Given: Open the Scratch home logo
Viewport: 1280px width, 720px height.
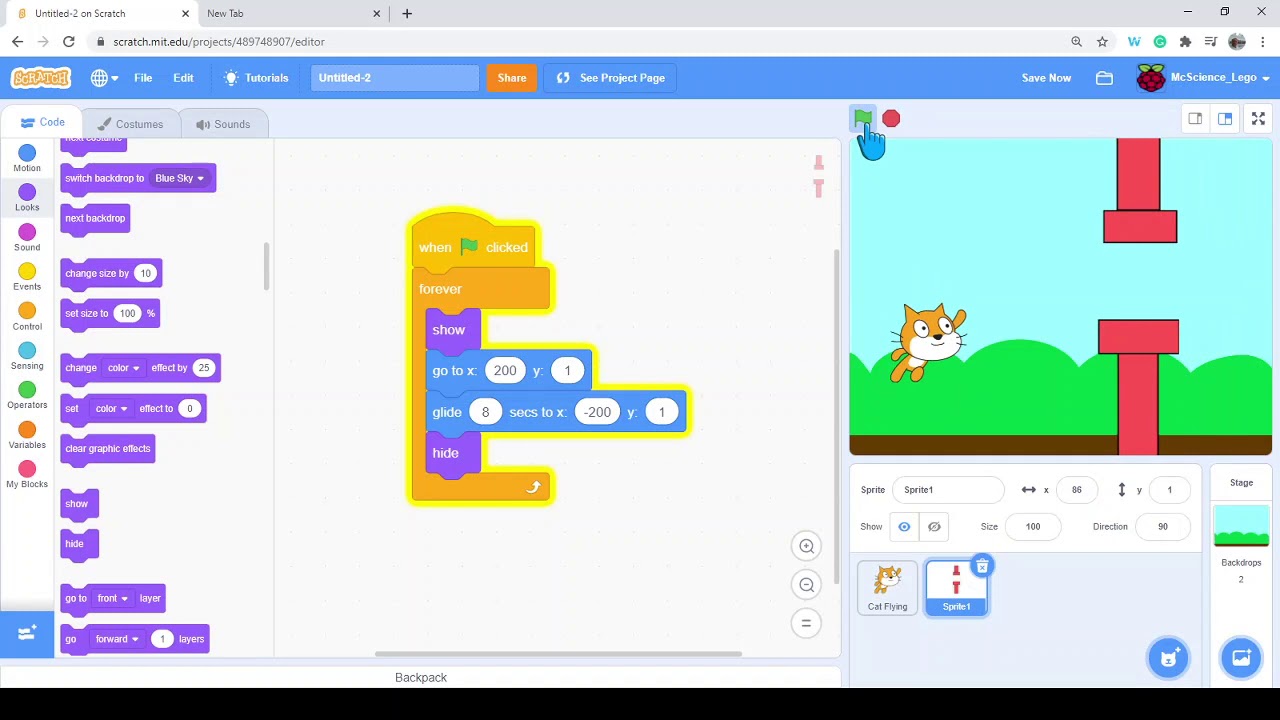Looking at the screenshot, I should (x=41, y=77).
